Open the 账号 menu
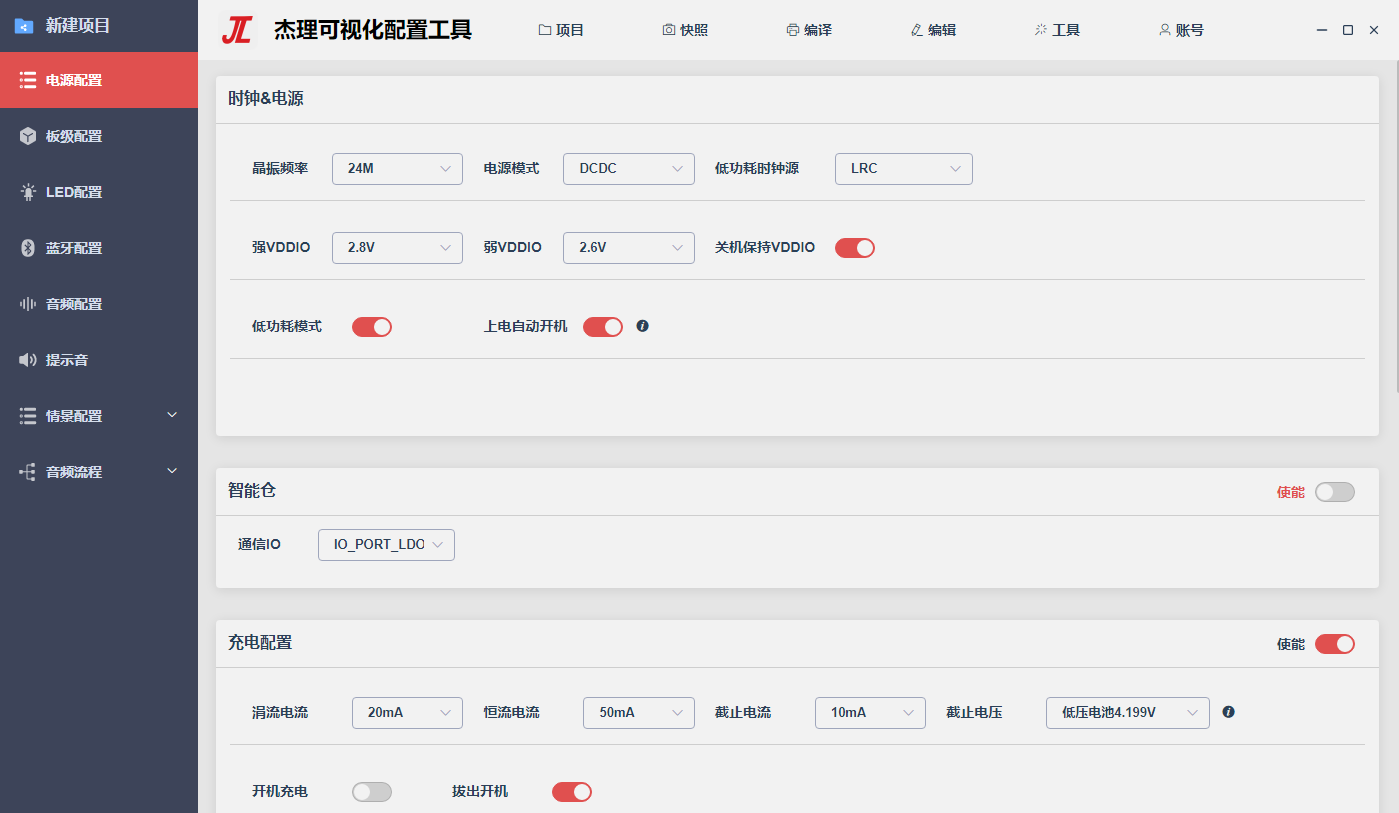Viewport: 1399px width, 813px height. (1181, 30)
